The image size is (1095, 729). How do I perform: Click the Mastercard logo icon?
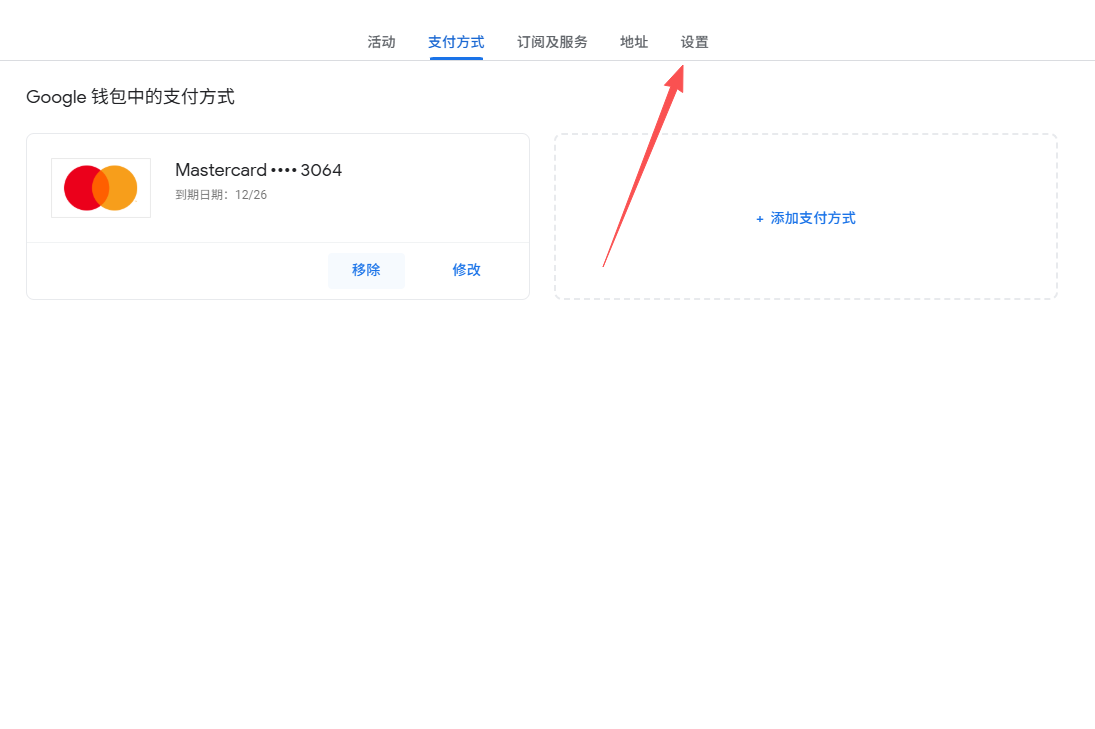tap(101, 188)
